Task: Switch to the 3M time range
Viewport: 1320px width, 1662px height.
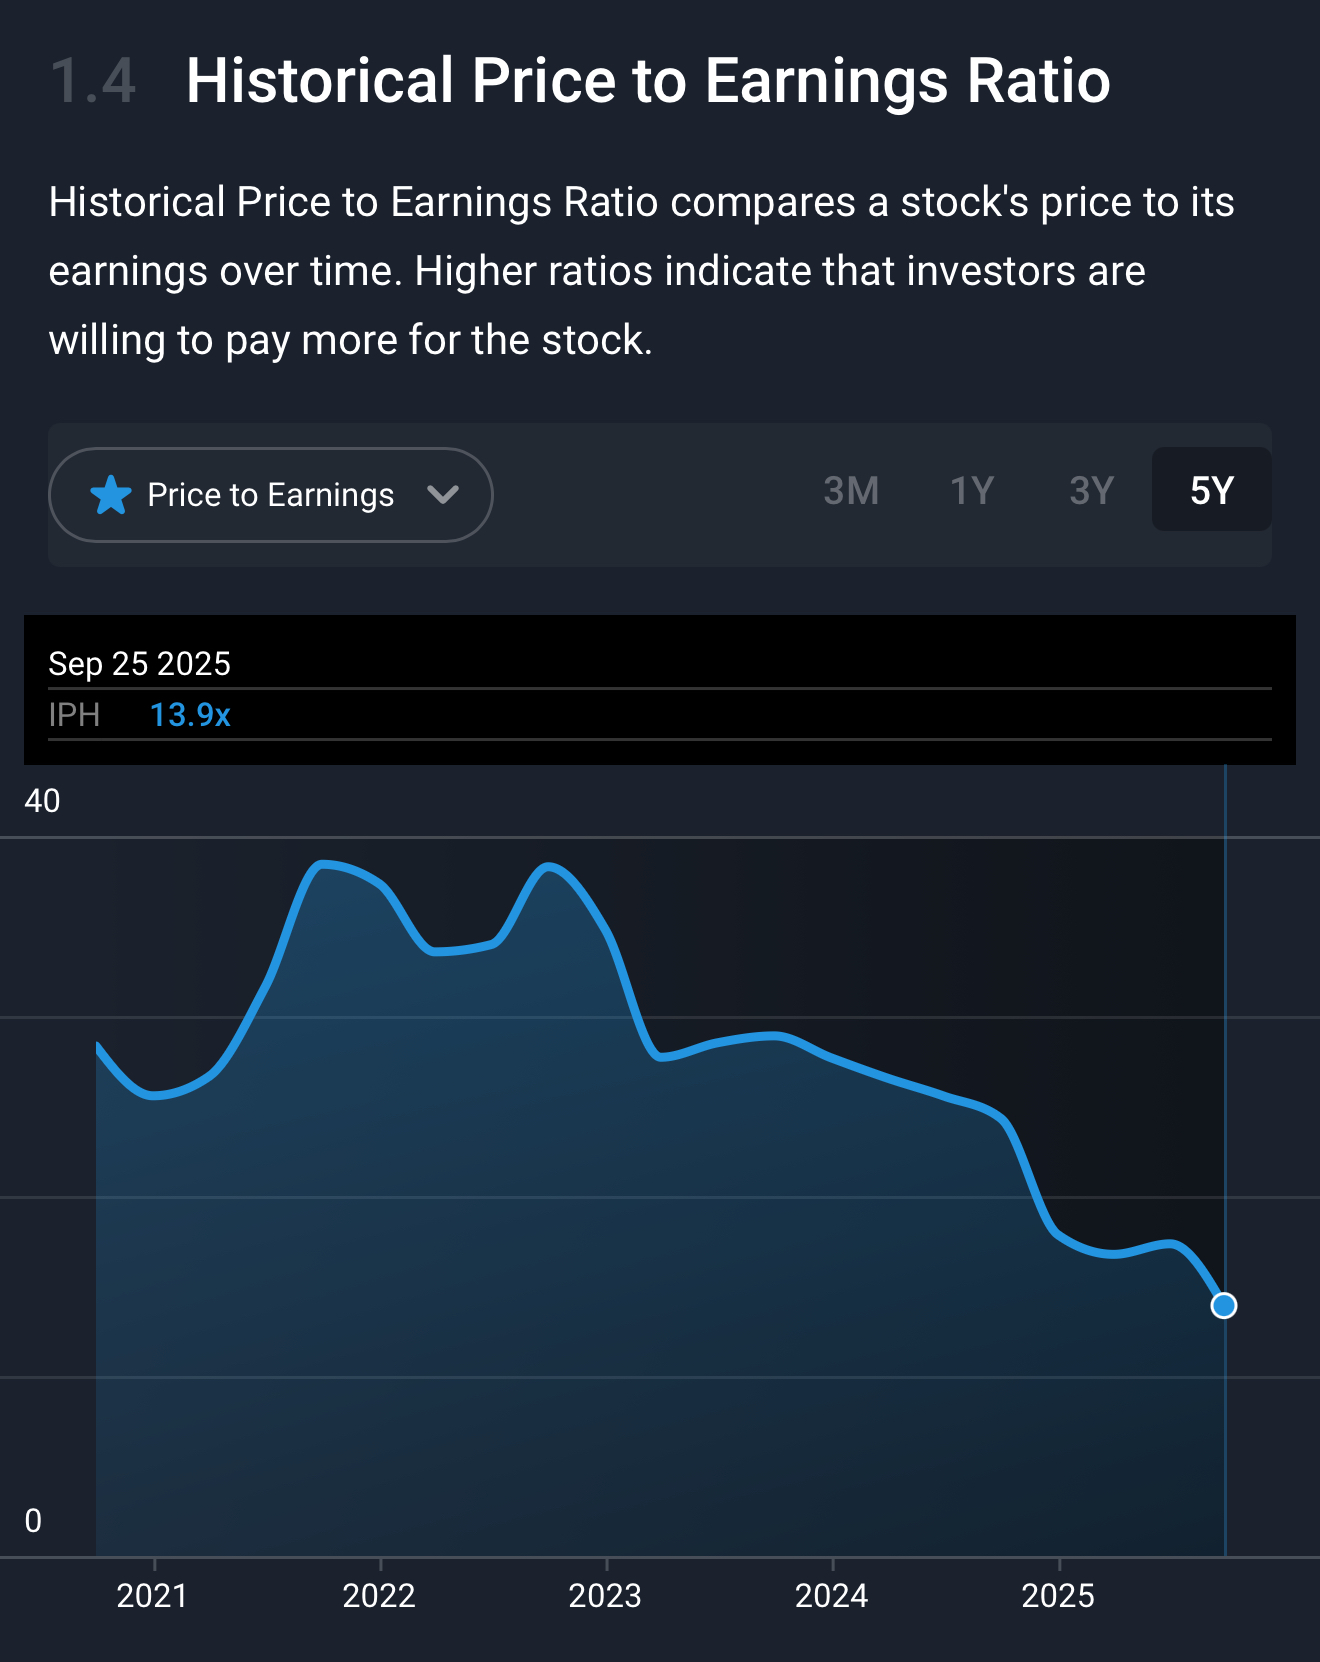Action: 851,491
